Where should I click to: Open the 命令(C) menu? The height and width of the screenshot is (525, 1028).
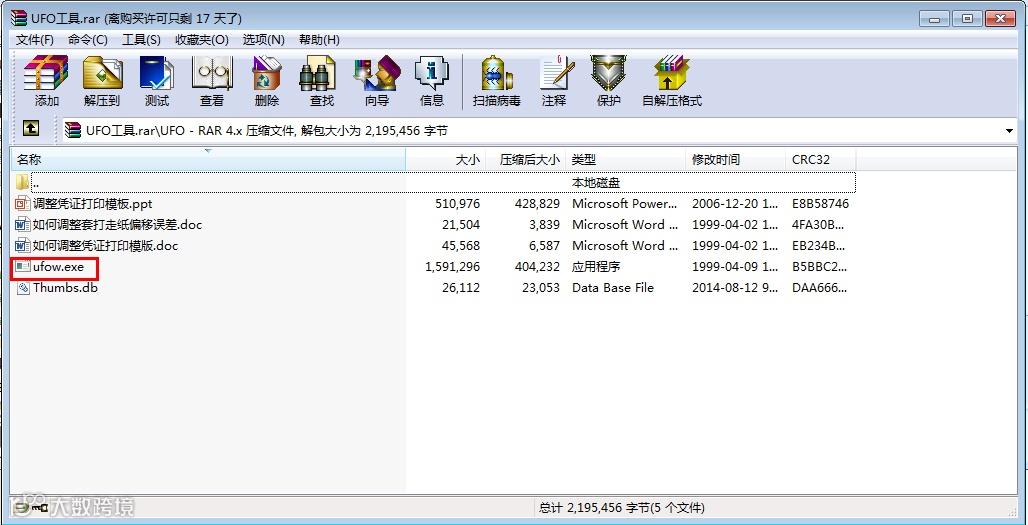88,40
